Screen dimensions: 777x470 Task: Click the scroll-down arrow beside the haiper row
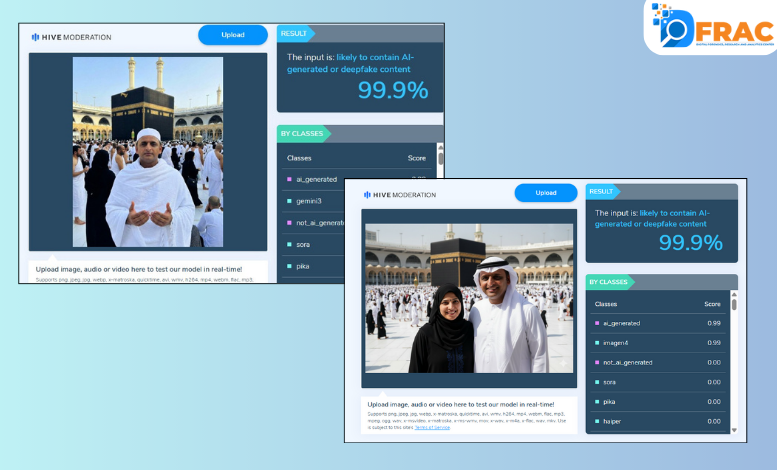pos(733,427)
